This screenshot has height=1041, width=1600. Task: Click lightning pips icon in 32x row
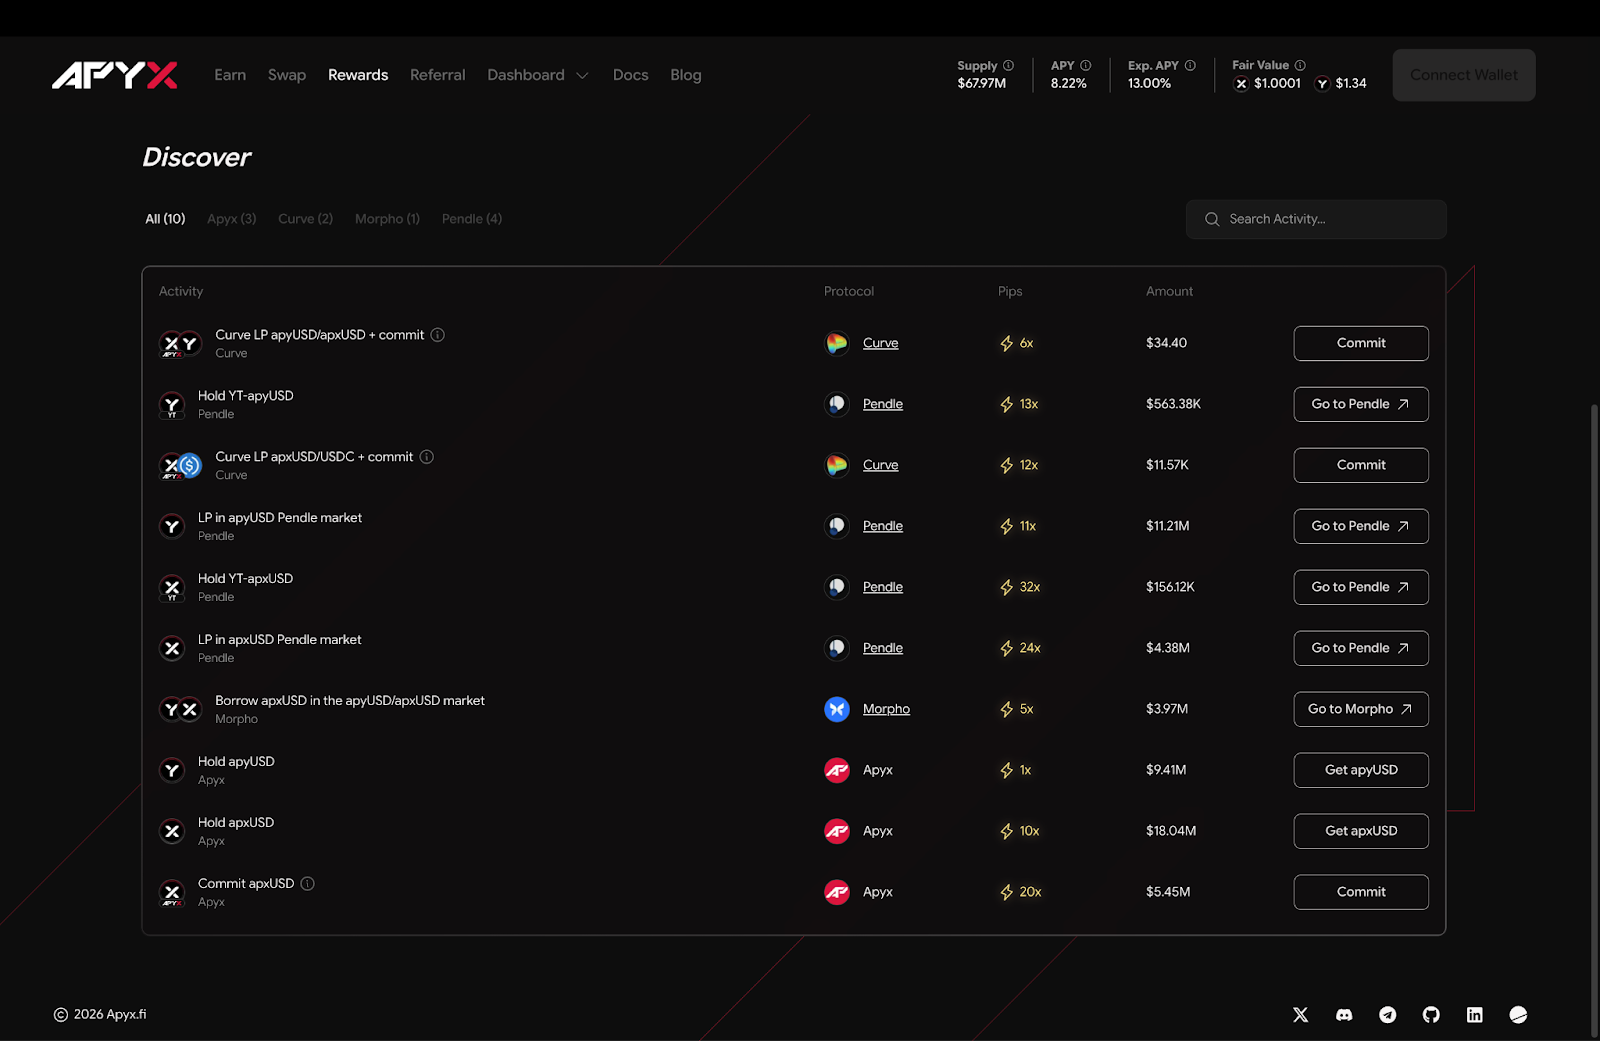tap(1007, 587)
